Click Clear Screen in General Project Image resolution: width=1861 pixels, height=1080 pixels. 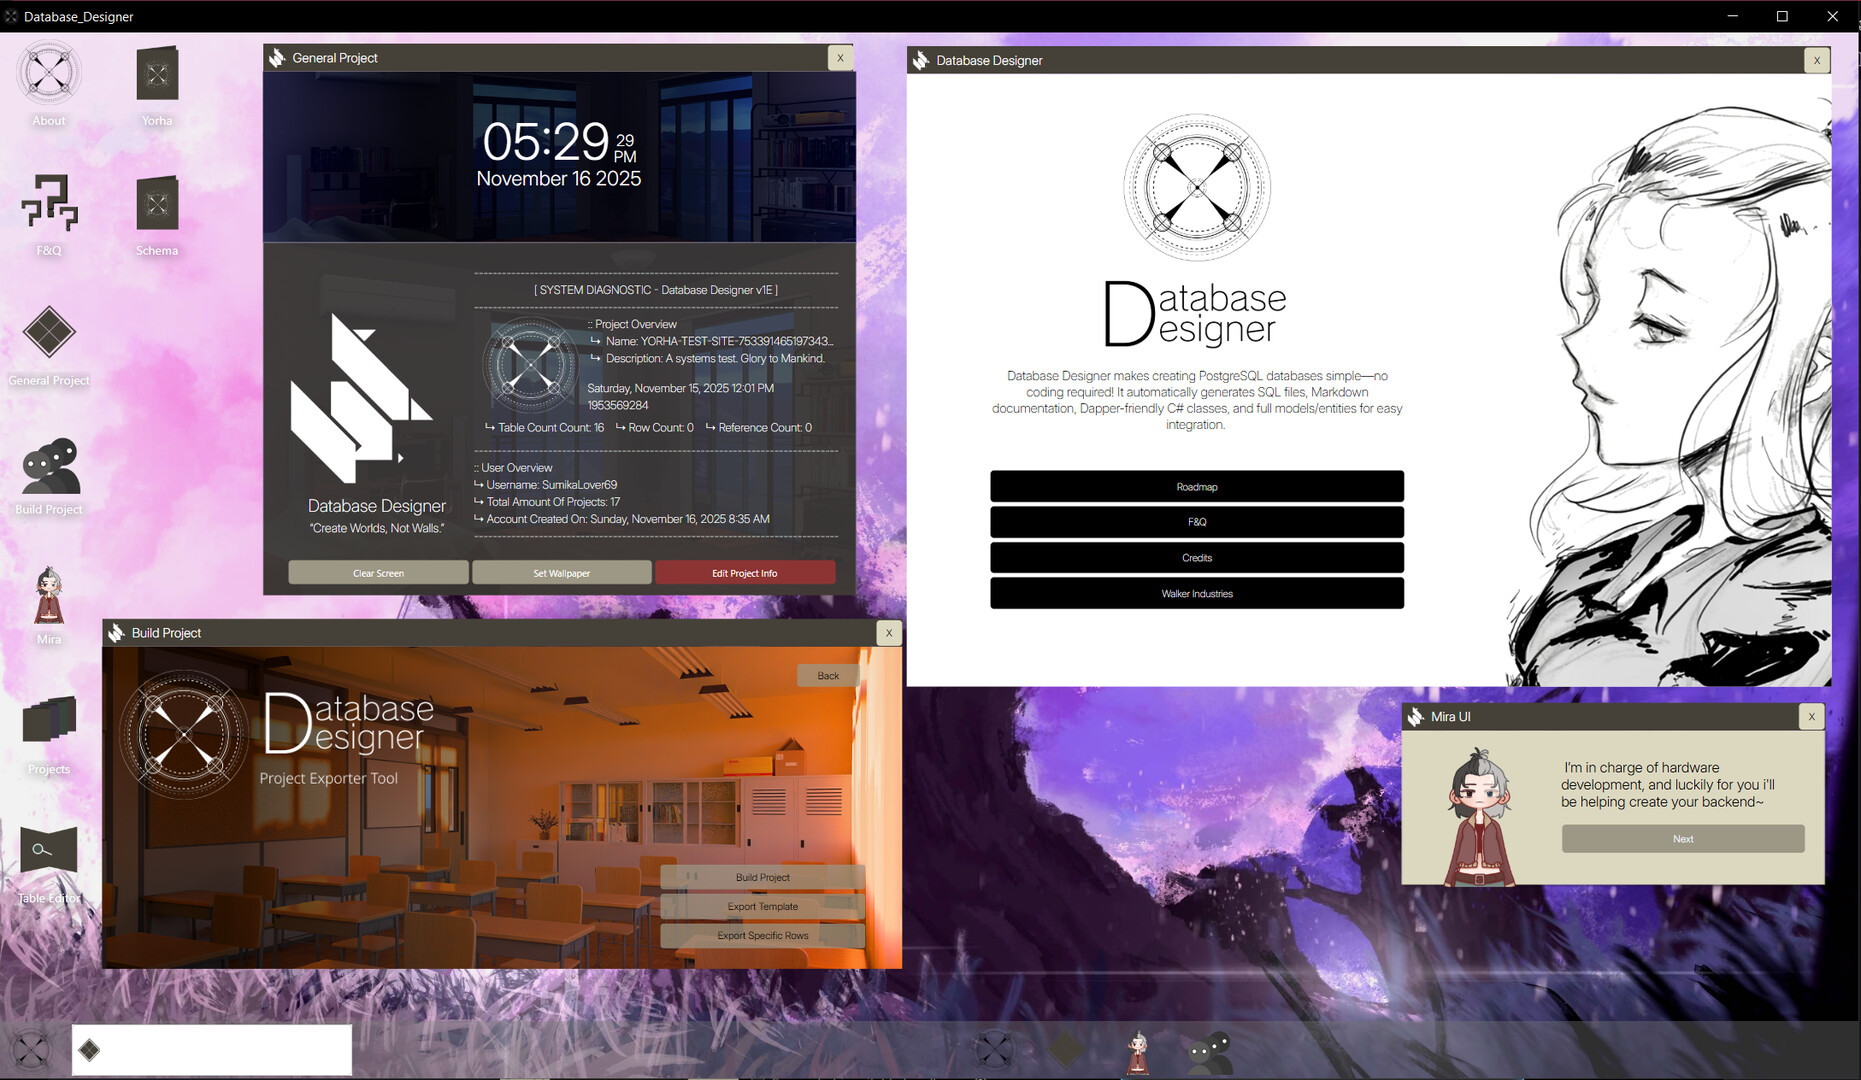coord(378,572)
